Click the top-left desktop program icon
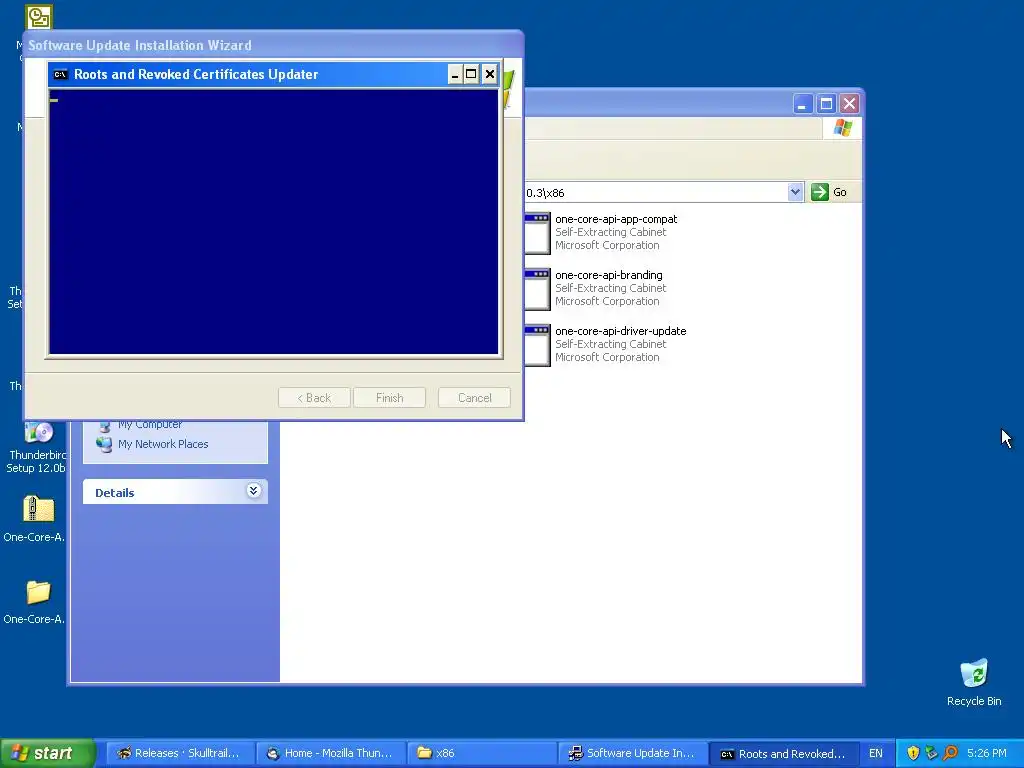The image size is (1024, 768). coord(39,17)
